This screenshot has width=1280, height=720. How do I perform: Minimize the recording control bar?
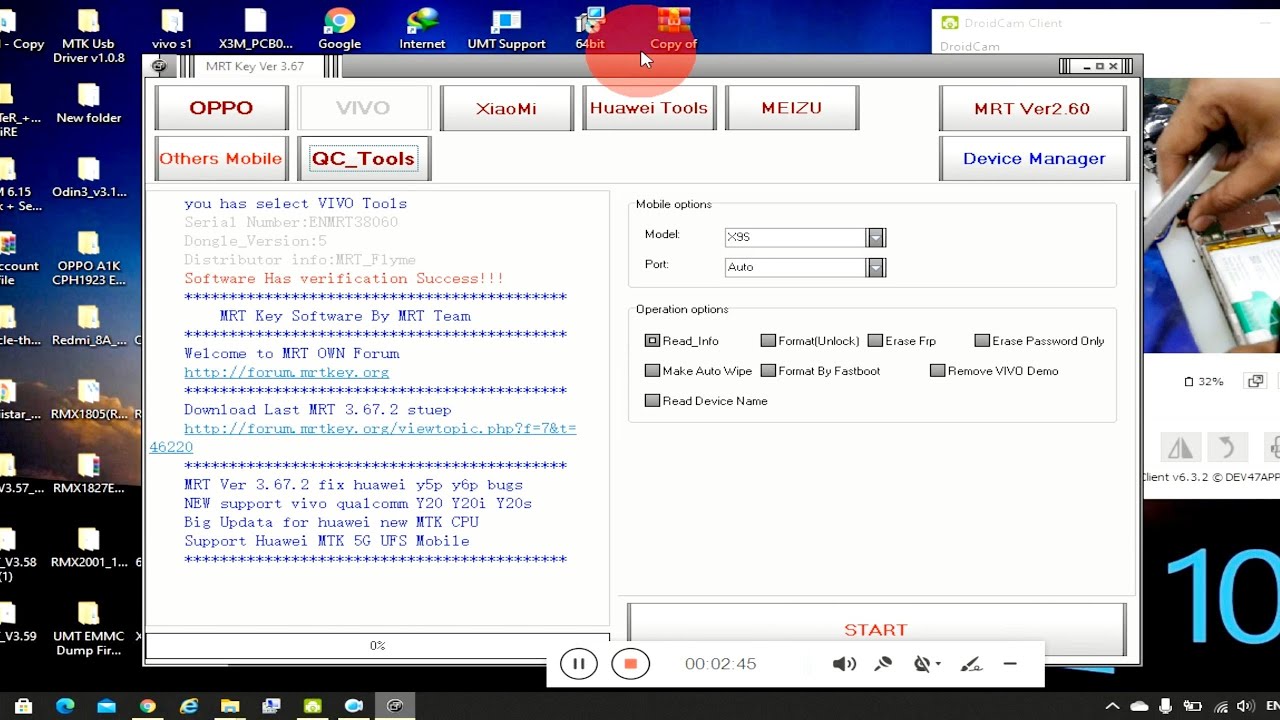(x=1010, y=664)
